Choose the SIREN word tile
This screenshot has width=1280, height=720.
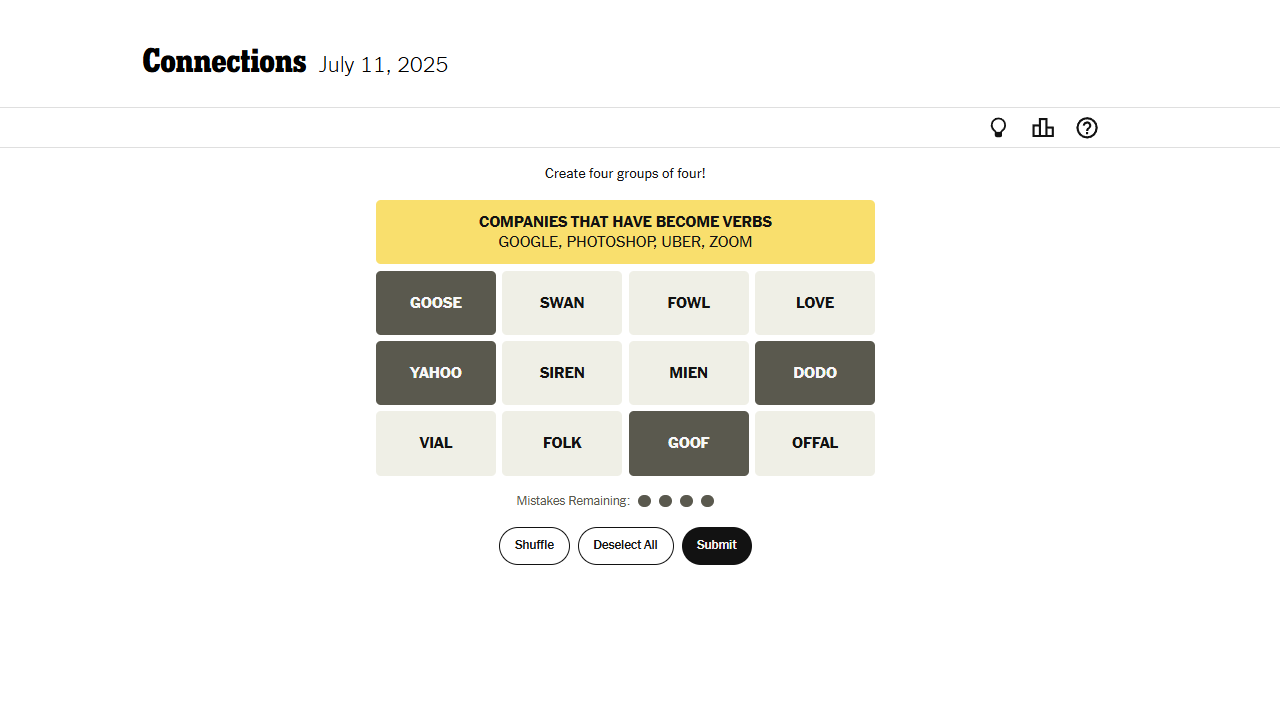[x=562, y=373]
